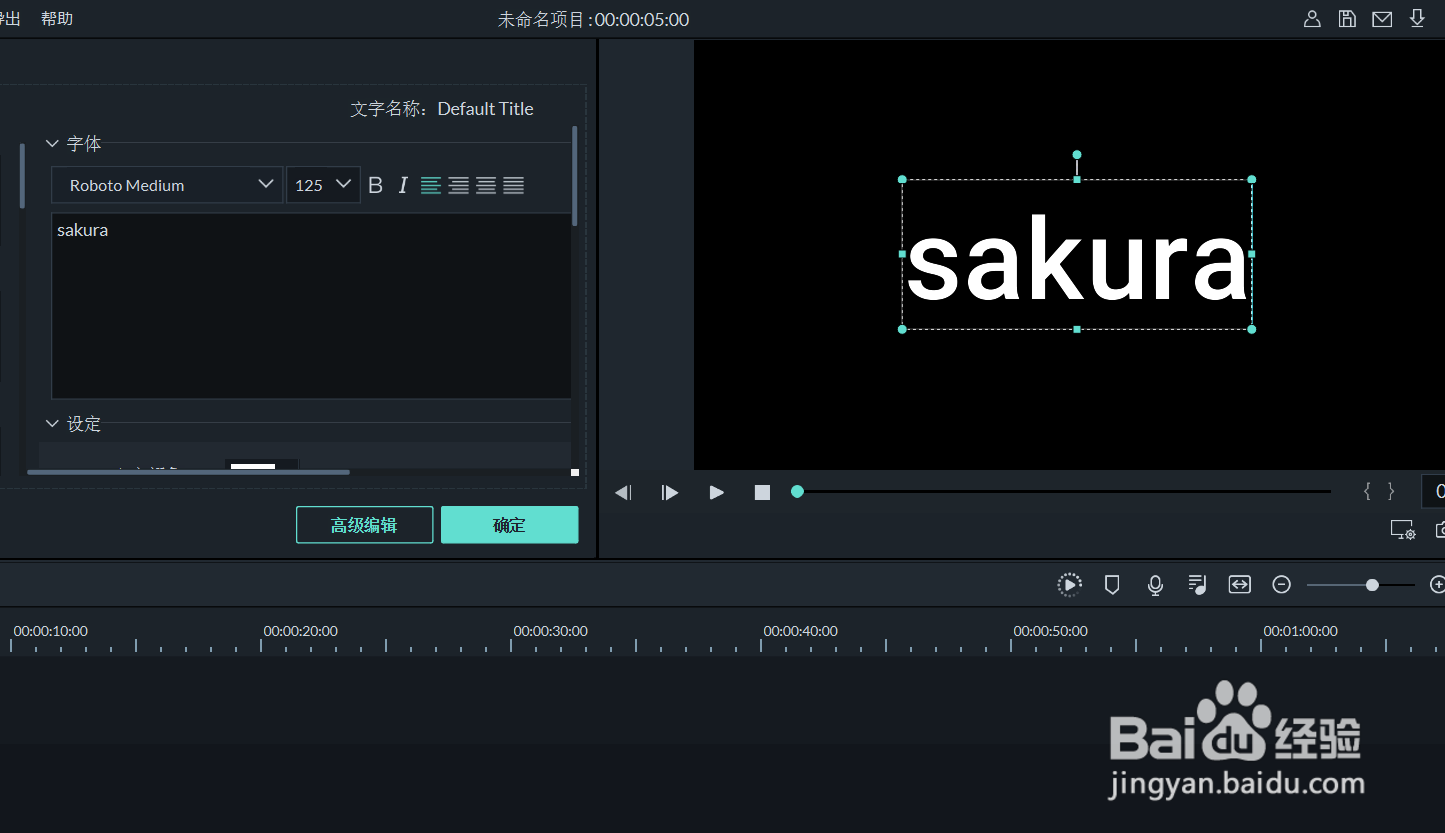
Task: Open the 帮助 menu
Action: (57, 19)
